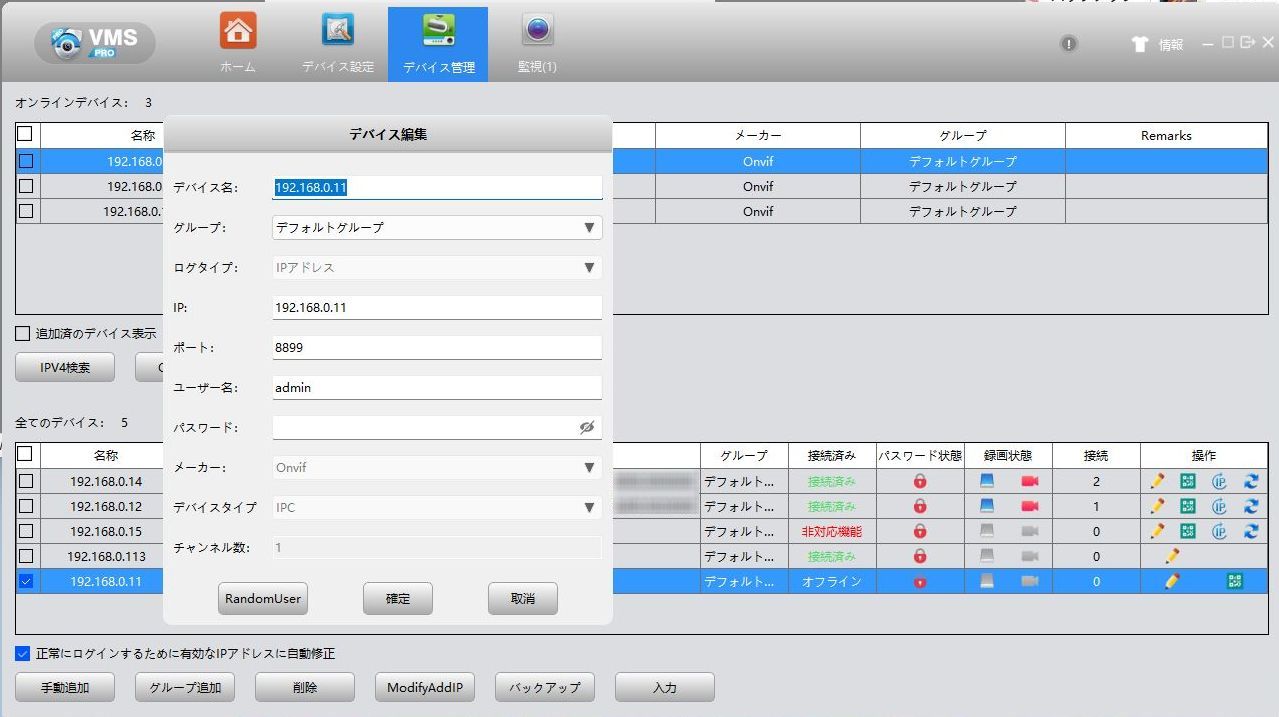
Task: Enable the 追加済のデバイス表示 checkbox
Action: (23, 334)
